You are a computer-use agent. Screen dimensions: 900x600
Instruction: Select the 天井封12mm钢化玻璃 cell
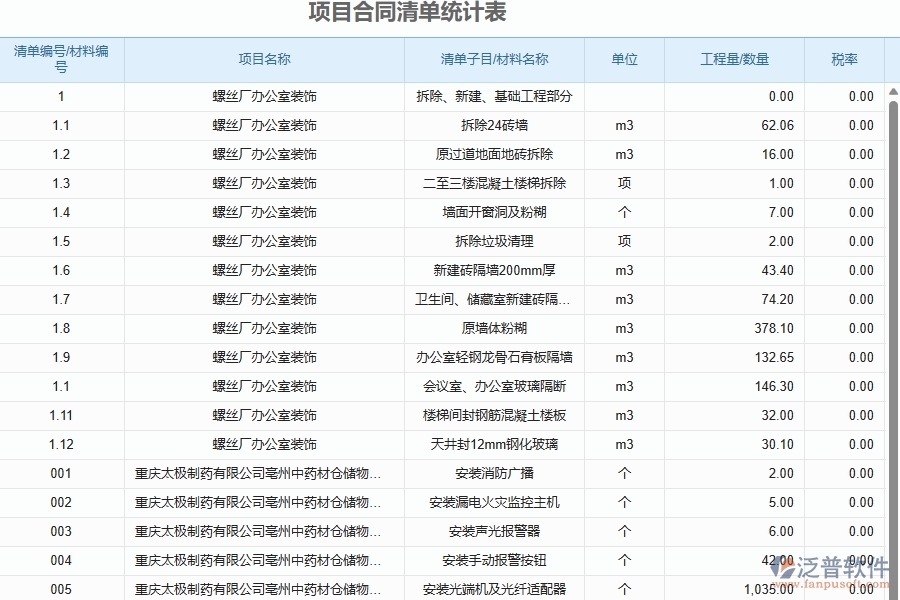[x=493, y=445]
